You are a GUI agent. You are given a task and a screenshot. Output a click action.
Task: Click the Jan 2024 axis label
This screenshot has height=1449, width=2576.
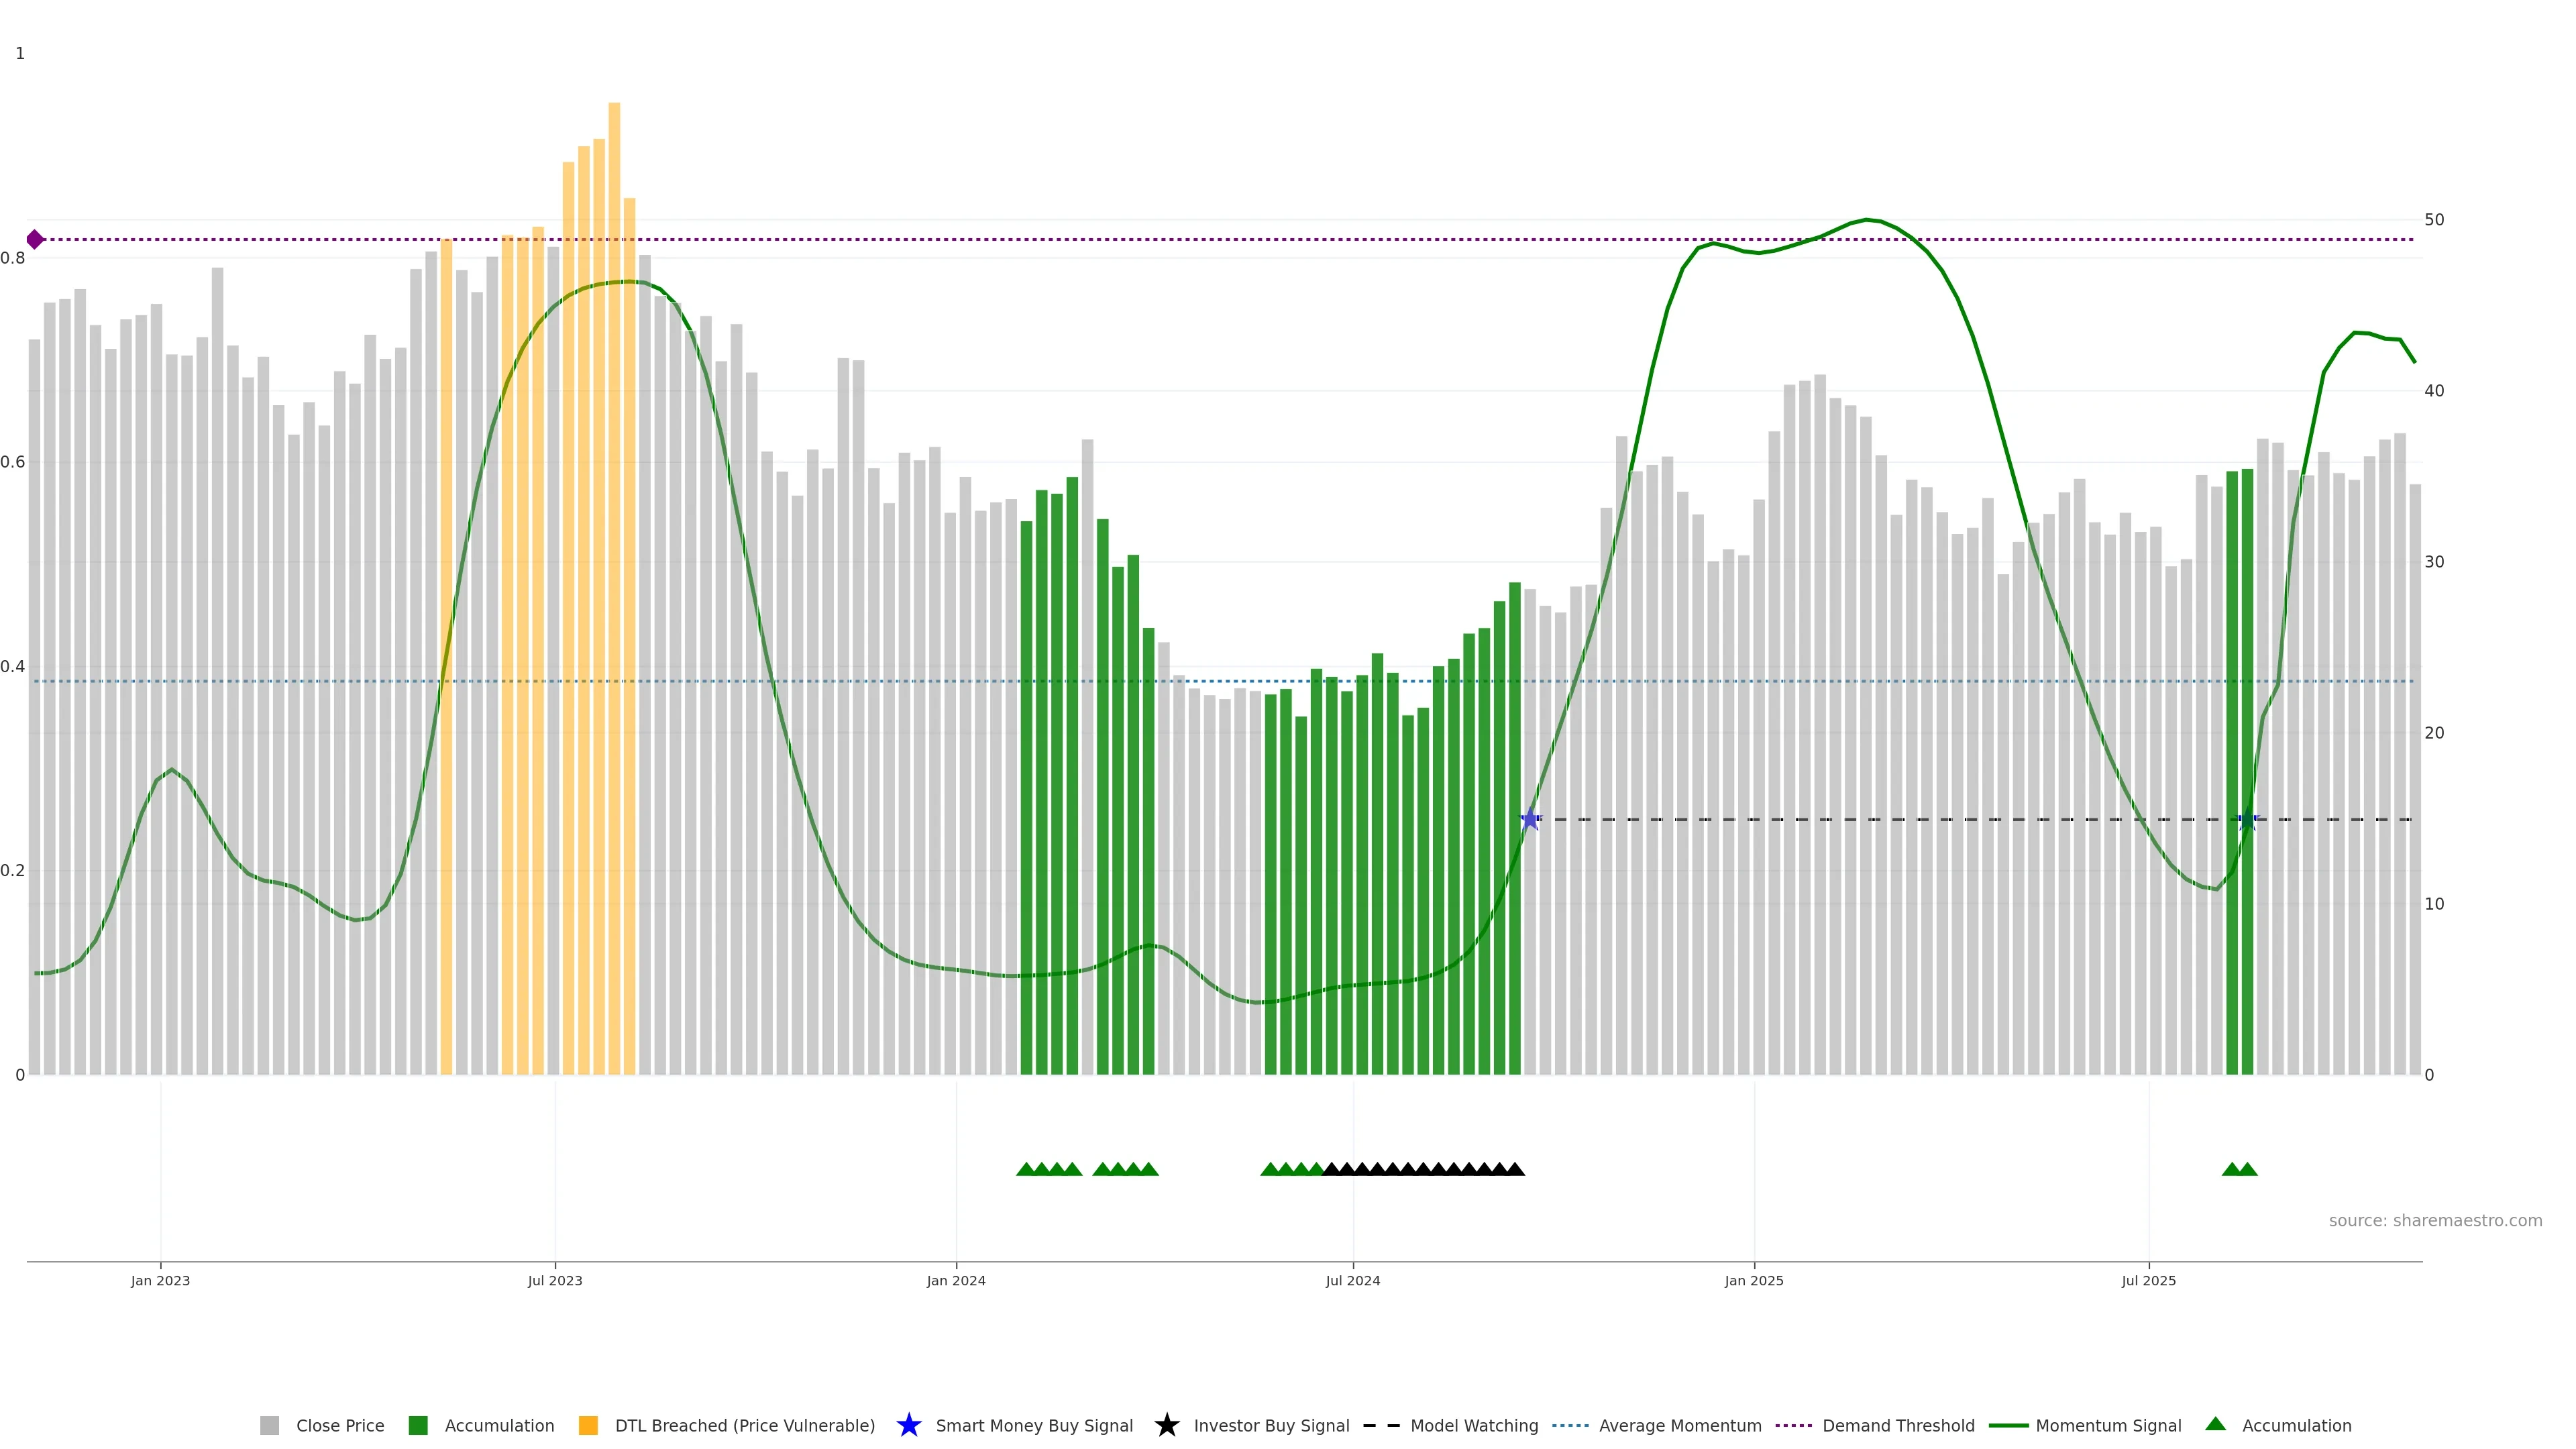point(955,1281)
